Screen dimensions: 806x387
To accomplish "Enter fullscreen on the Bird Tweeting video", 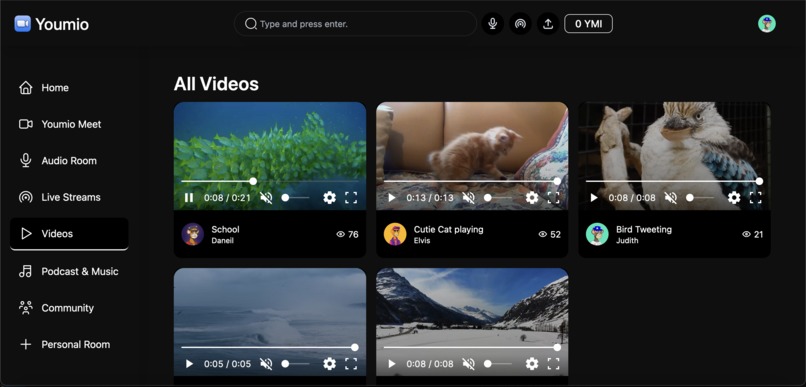I will [756, 198].
